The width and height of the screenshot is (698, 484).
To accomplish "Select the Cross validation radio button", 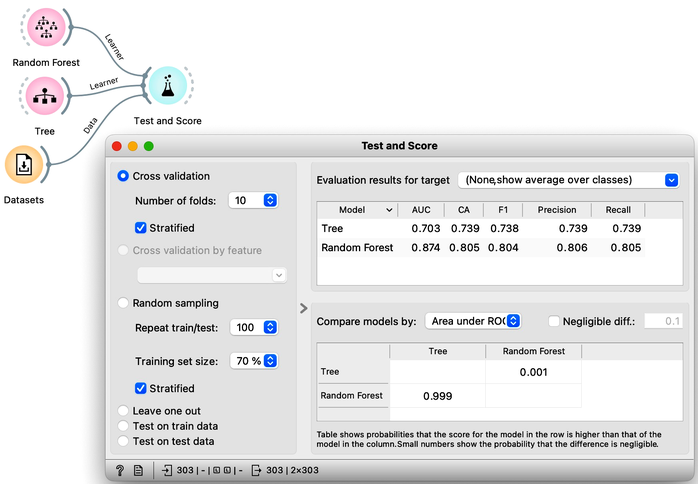I will (123, 176).
